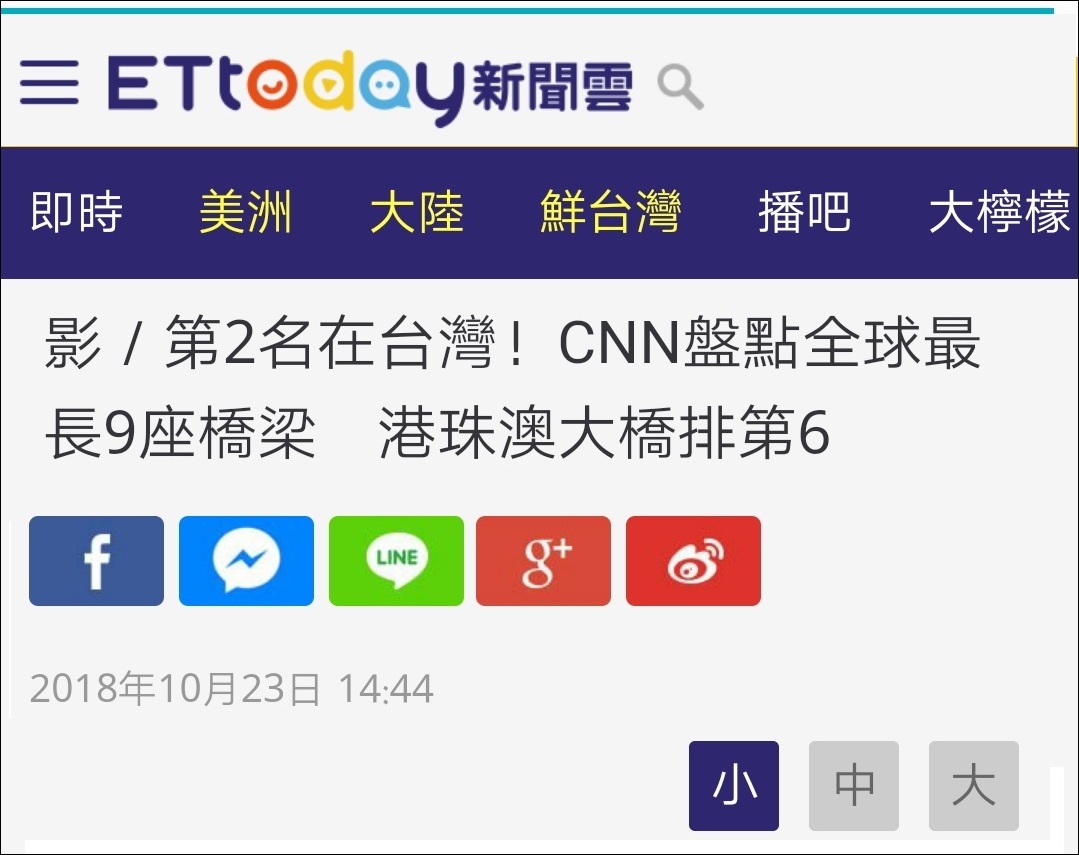Share via Facebook Messenger
The image size is (1079, 855).
coord(246,561)
